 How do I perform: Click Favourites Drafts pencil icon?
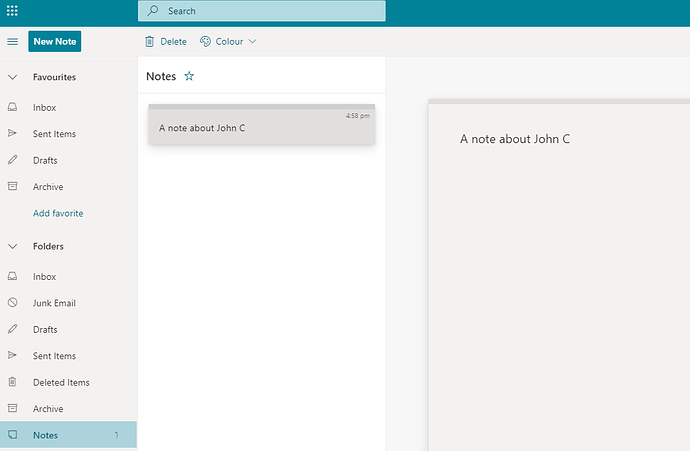click(12, 160)
